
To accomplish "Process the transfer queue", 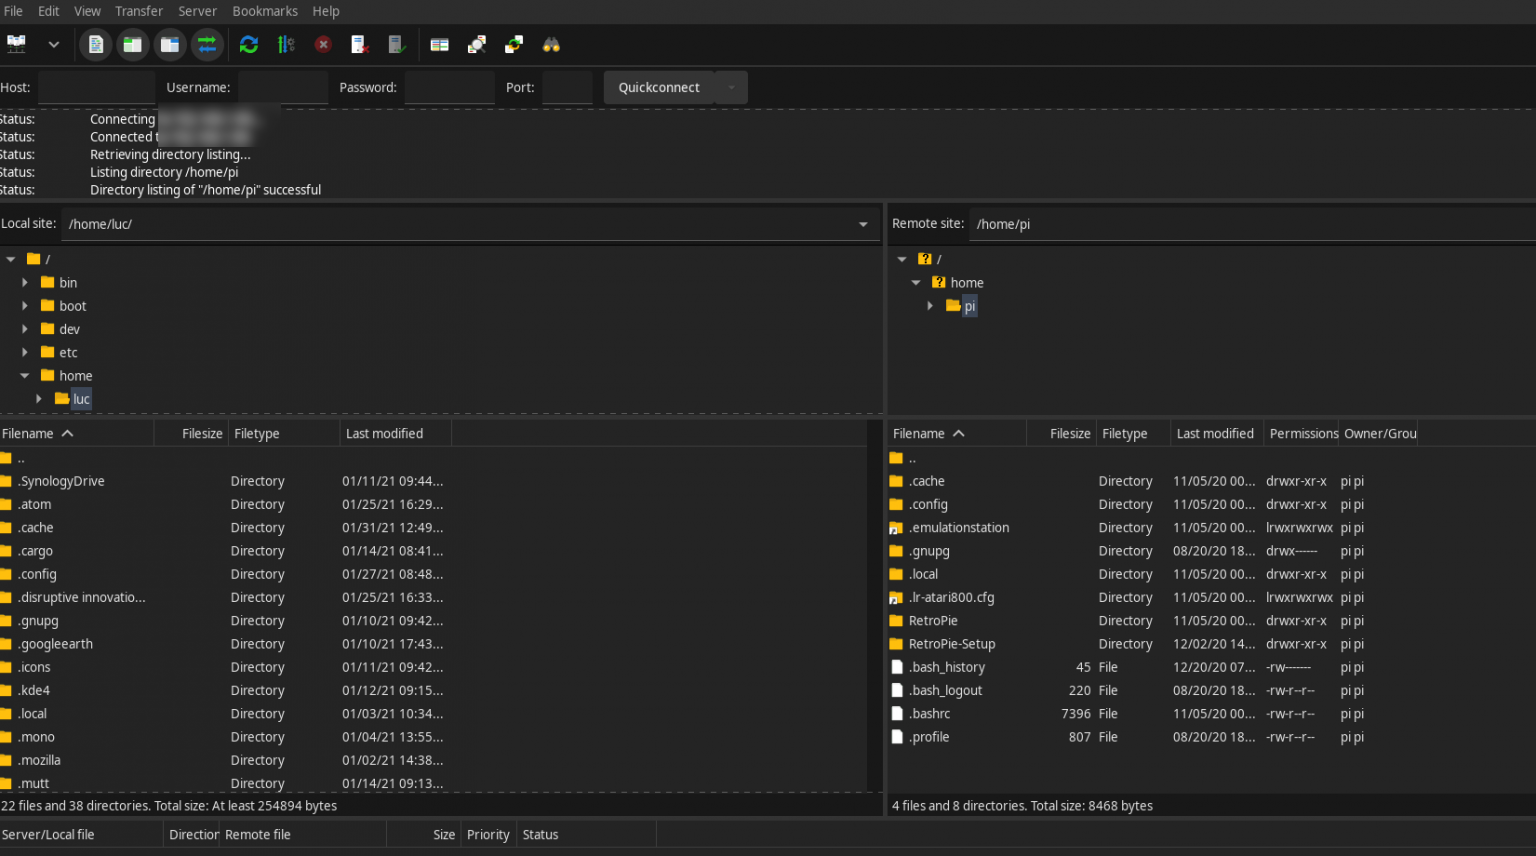I will [286, 44].
